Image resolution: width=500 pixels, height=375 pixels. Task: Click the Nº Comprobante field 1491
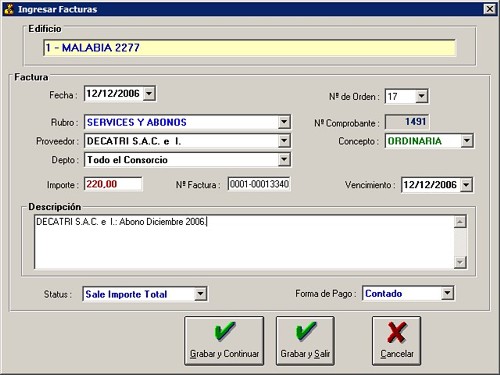[407, 122]
